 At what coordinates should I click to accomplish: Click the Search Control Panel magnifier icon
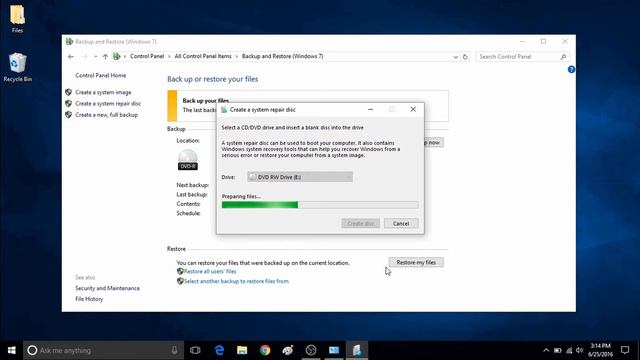(563, 57)
